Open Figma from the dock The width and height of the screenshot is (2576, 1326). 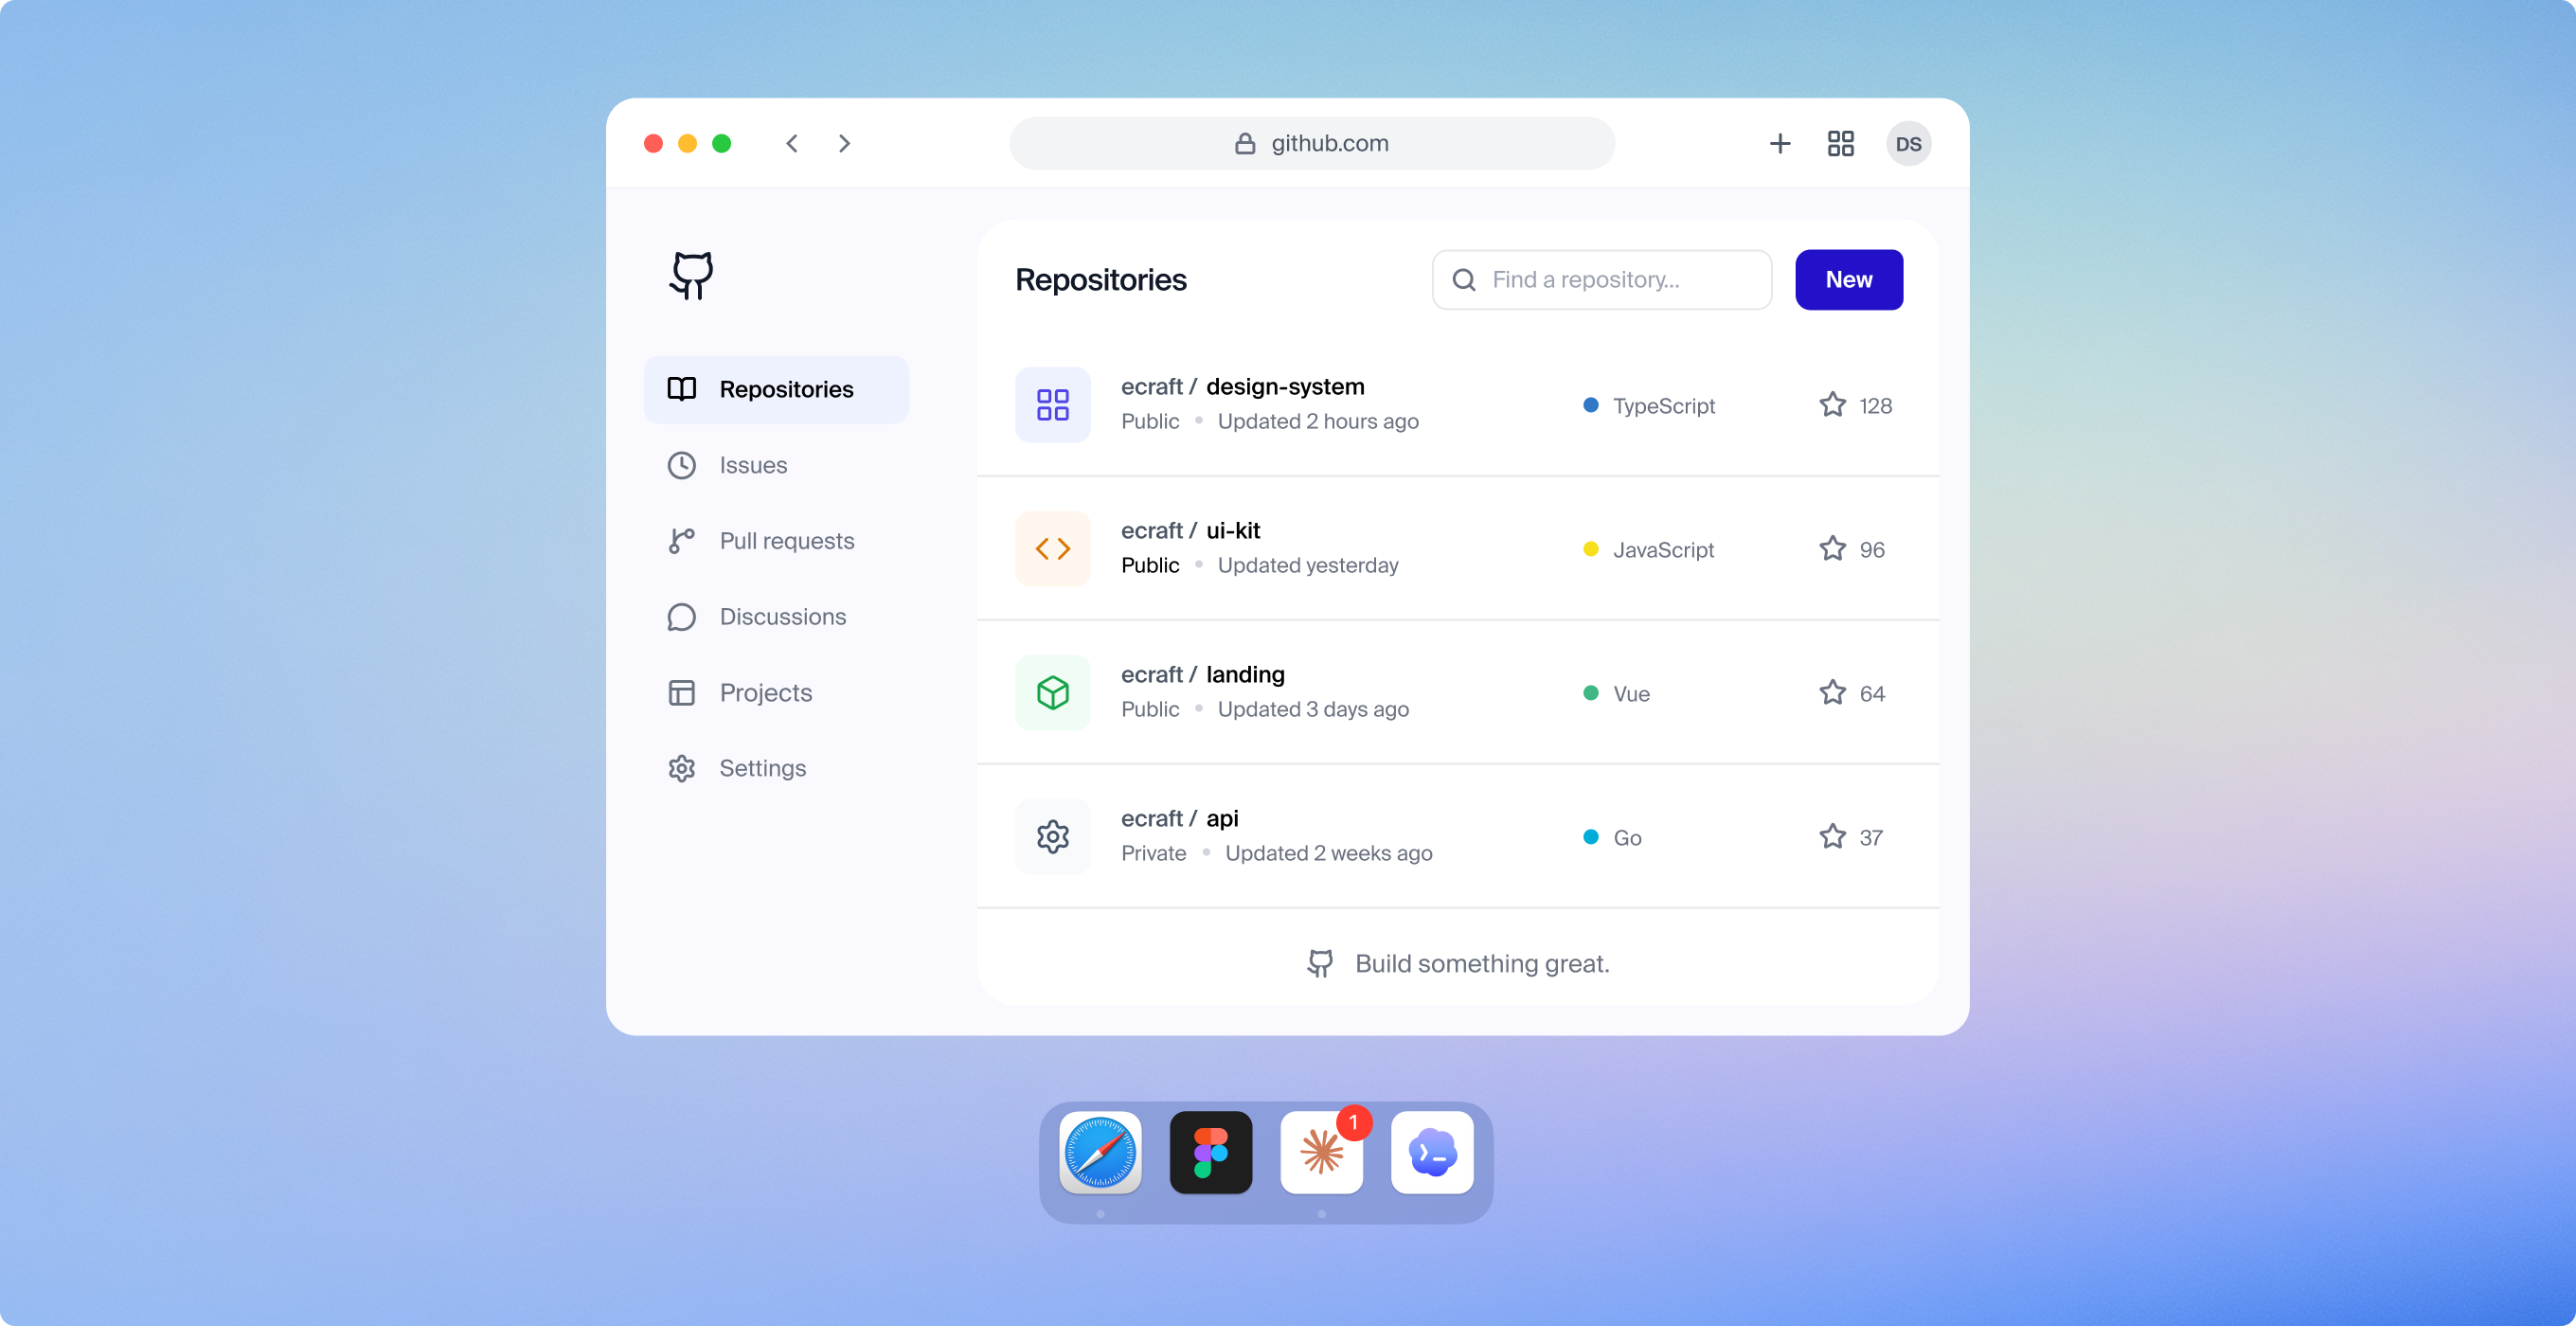click(1211, 1153)
